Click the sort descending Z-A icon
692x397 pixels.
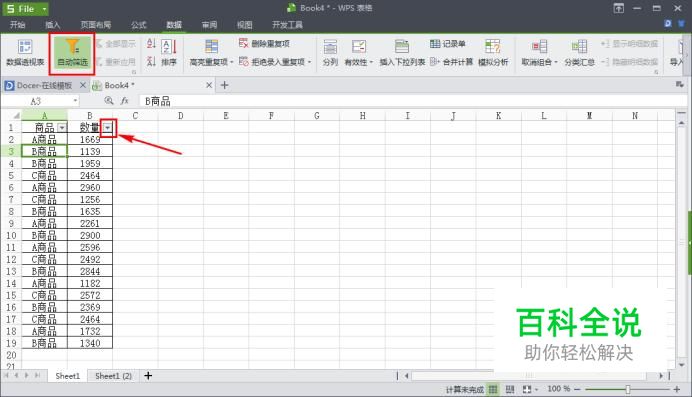pos(151,61)
